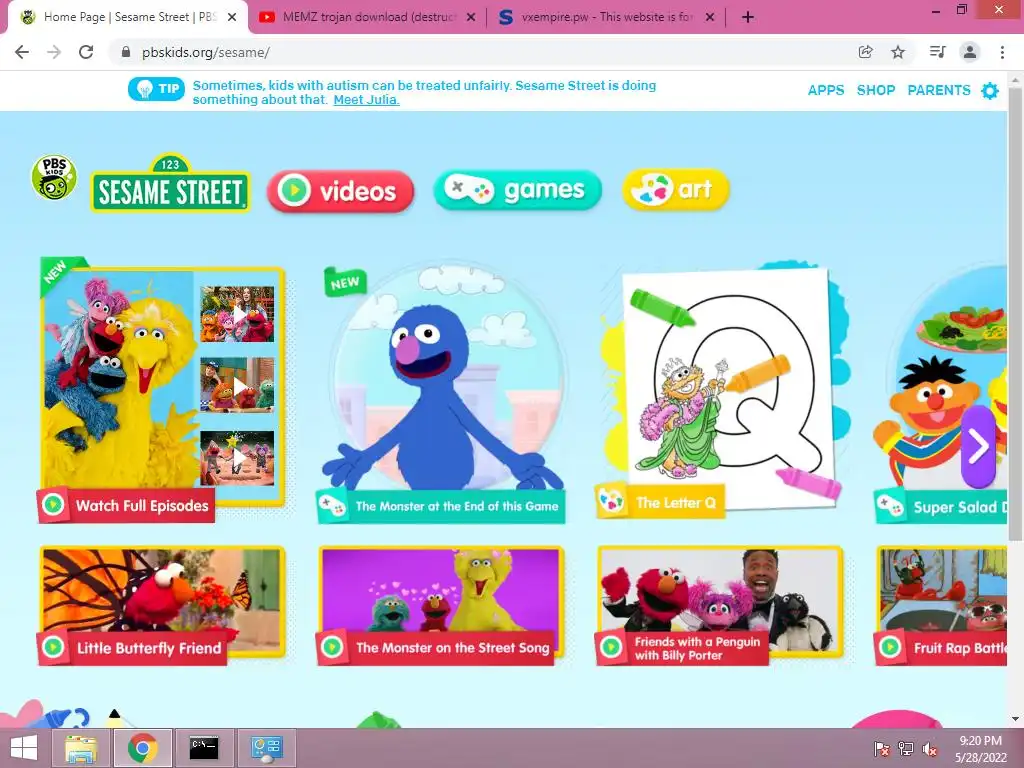Click Chrome icon in taskbar
The width and height of the screenshot is (1024, 768).
[142, 748]
